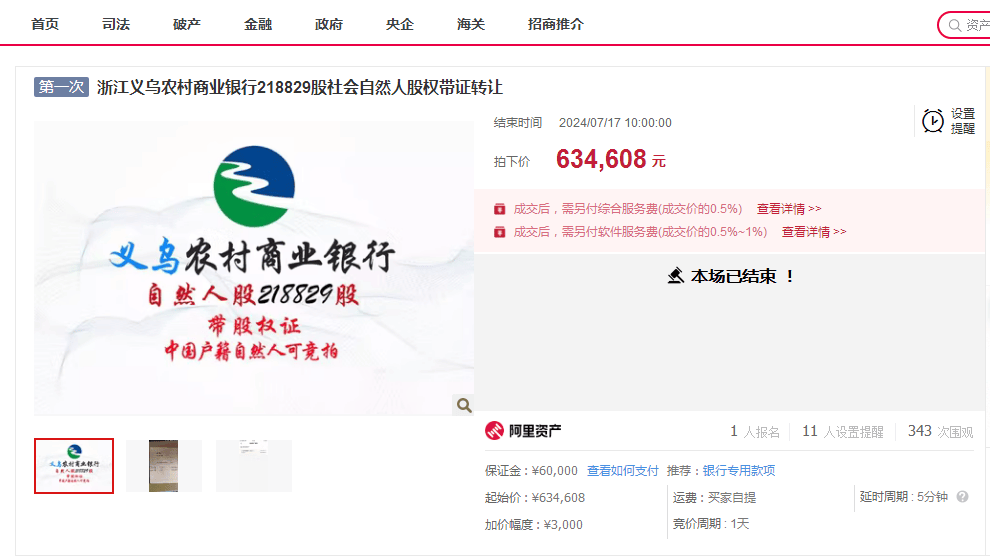Click the 运费：买家自提 text
This screenshot has width=990, height=557.
(x=714, y=498)
